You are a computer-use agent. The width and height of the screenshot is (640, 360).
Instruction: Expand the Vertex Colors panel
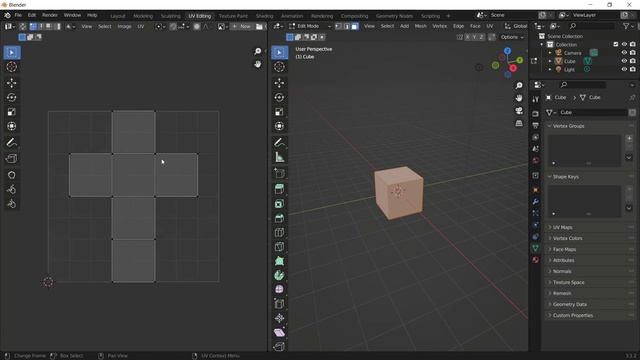(590, 238)
